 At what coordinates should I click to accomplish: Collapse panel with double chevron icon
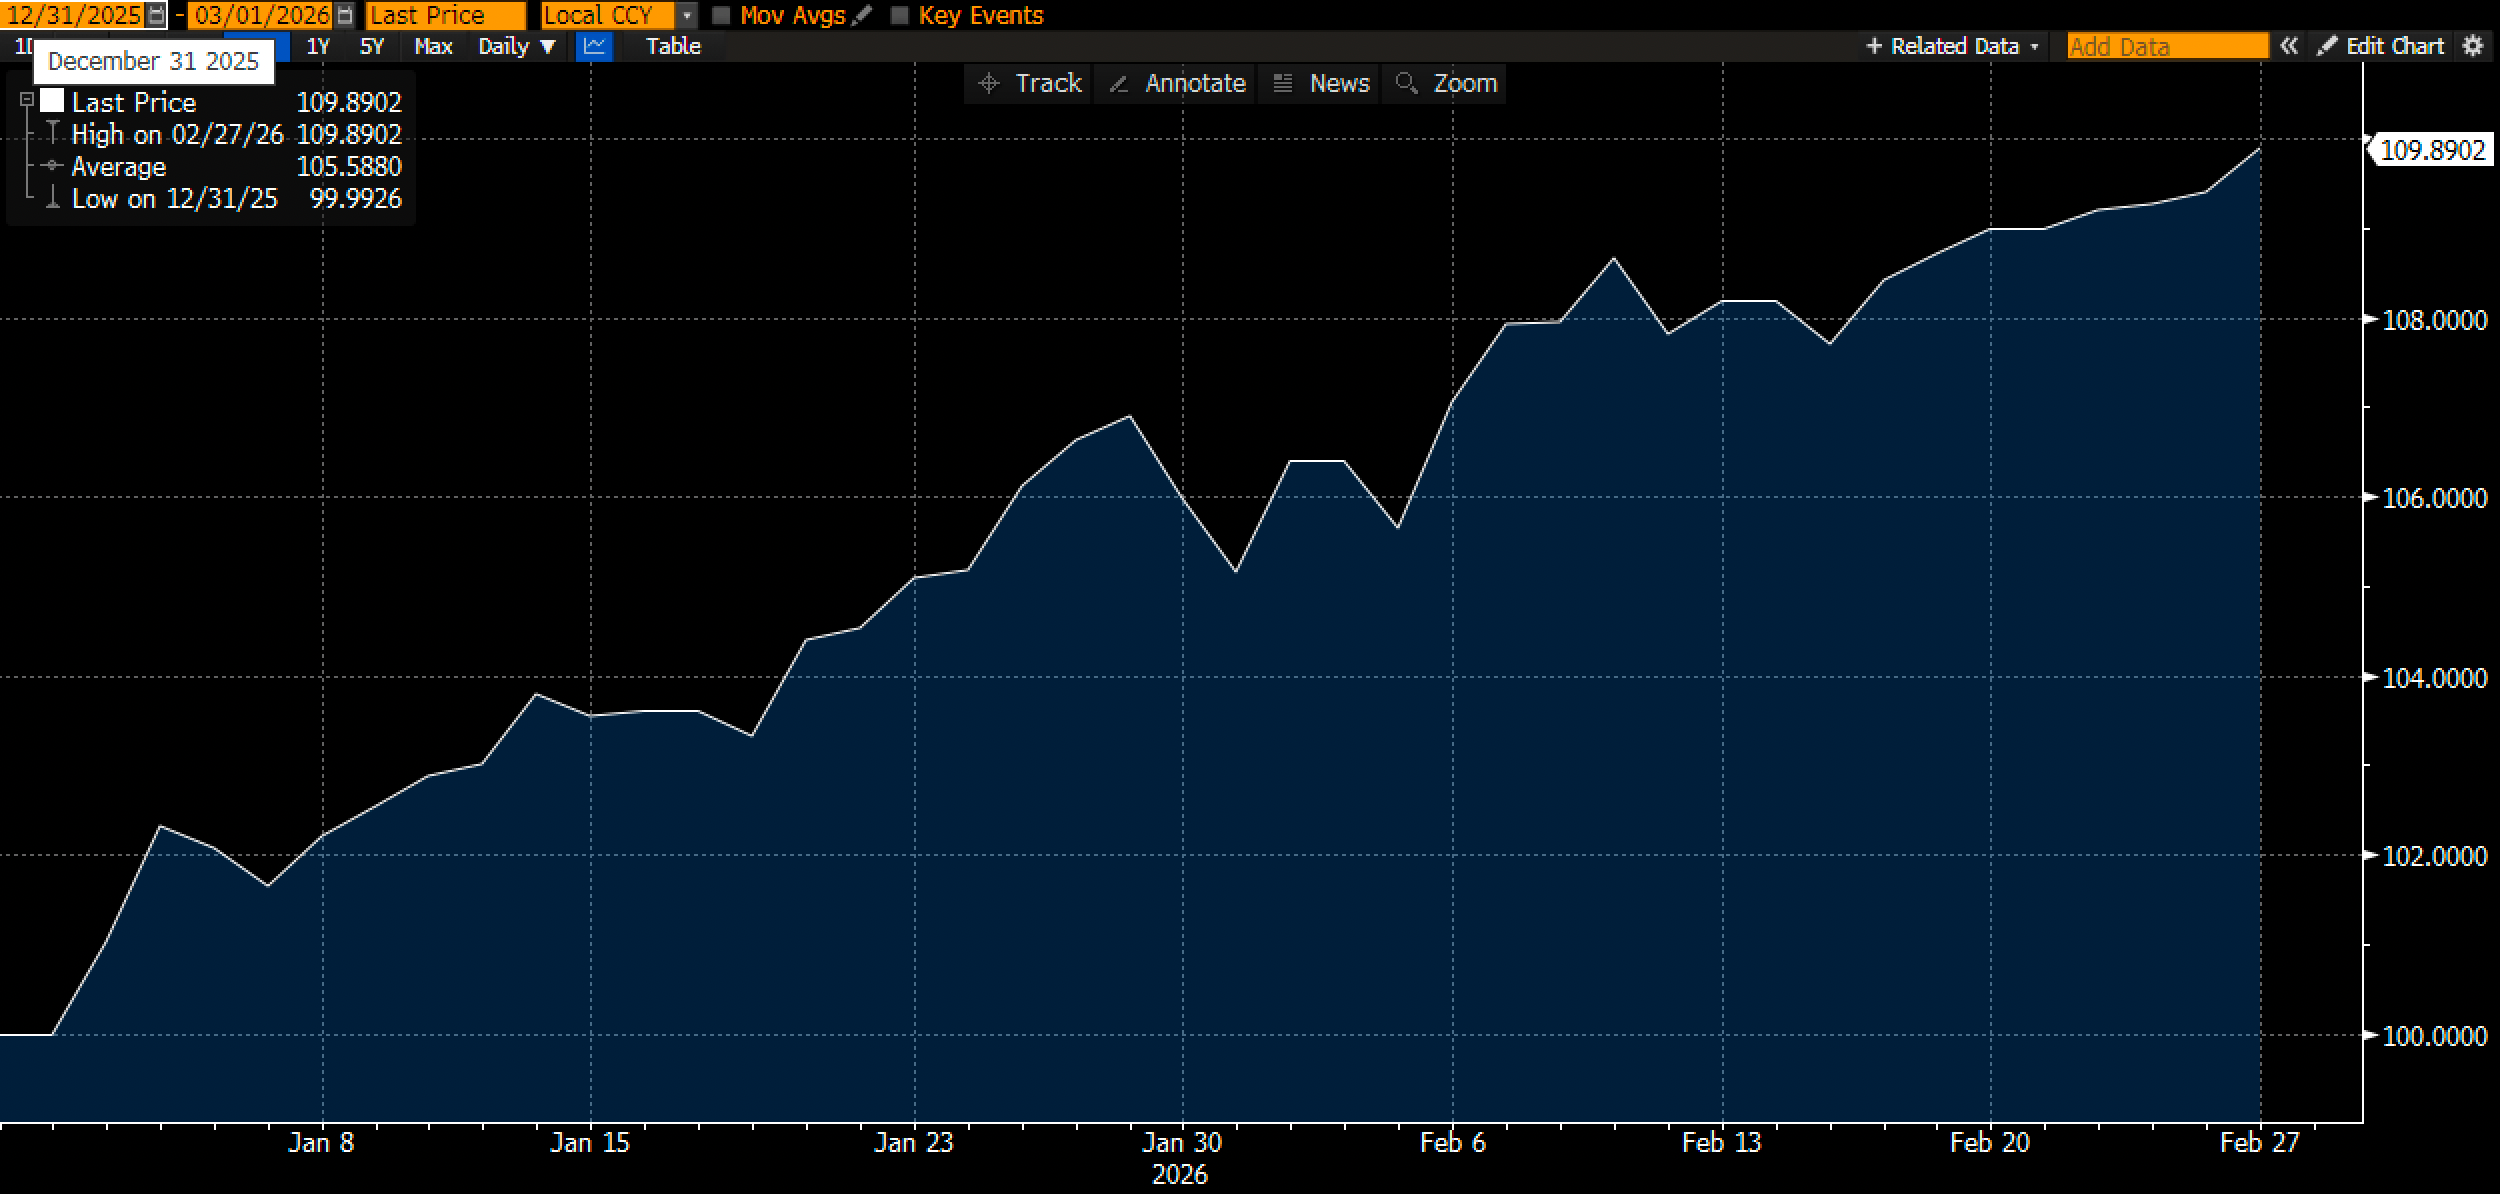pos(2288,46)
